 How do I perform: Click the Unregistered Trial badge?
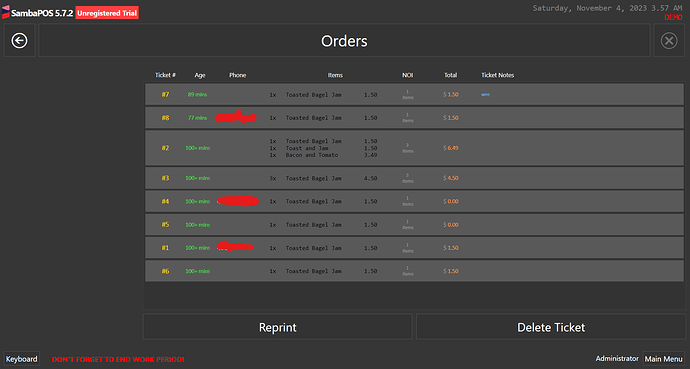click(x=107, y=13)
